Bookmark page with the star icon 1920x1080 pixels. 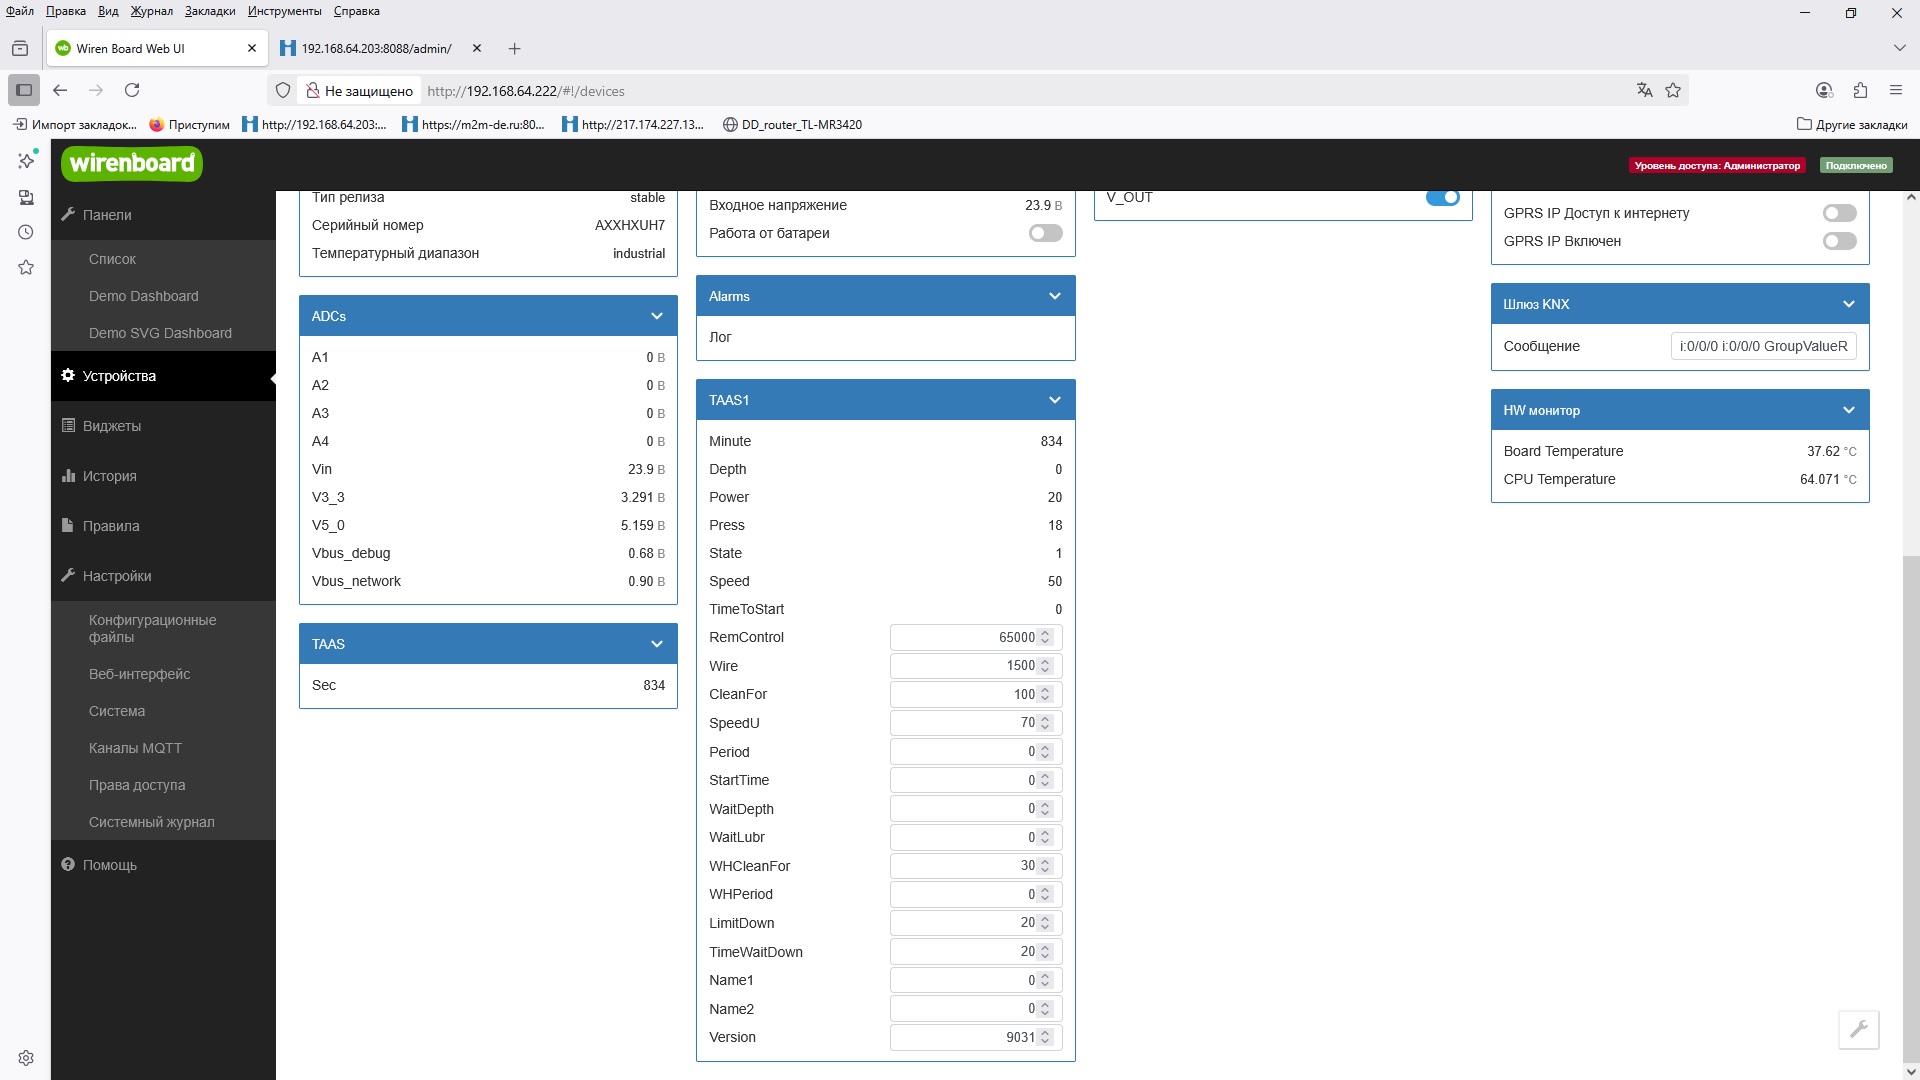(x=1673, y=91)
